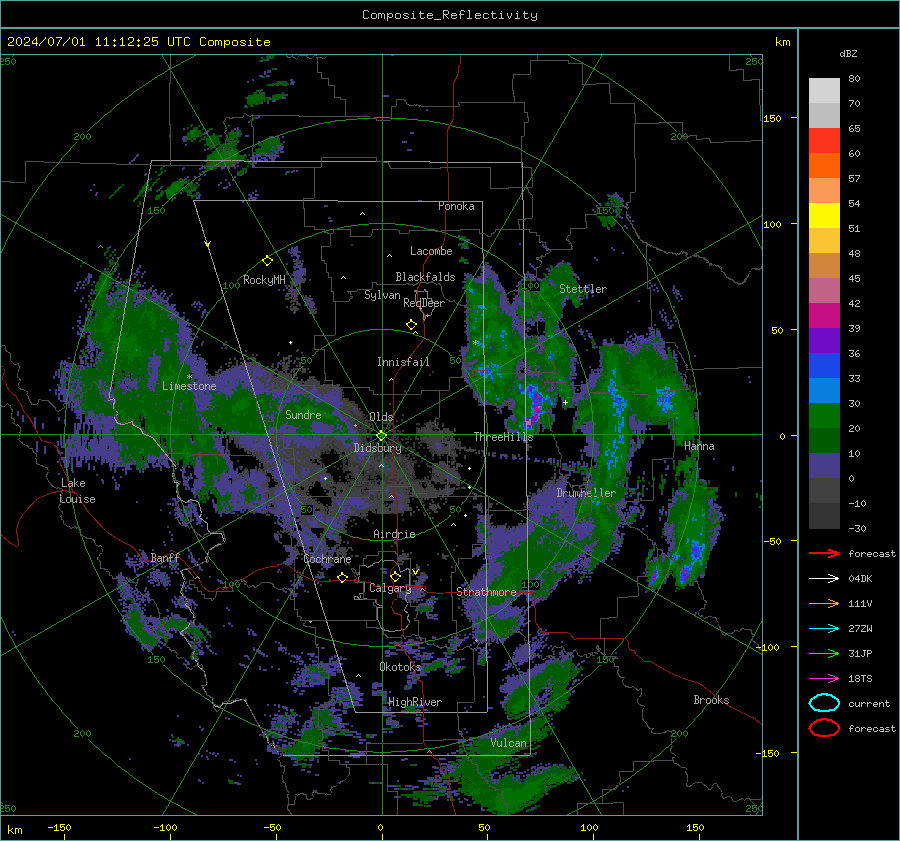900x841 pixels.
Task: Click the red forecast arrow in legend
Action: (824, 553)
